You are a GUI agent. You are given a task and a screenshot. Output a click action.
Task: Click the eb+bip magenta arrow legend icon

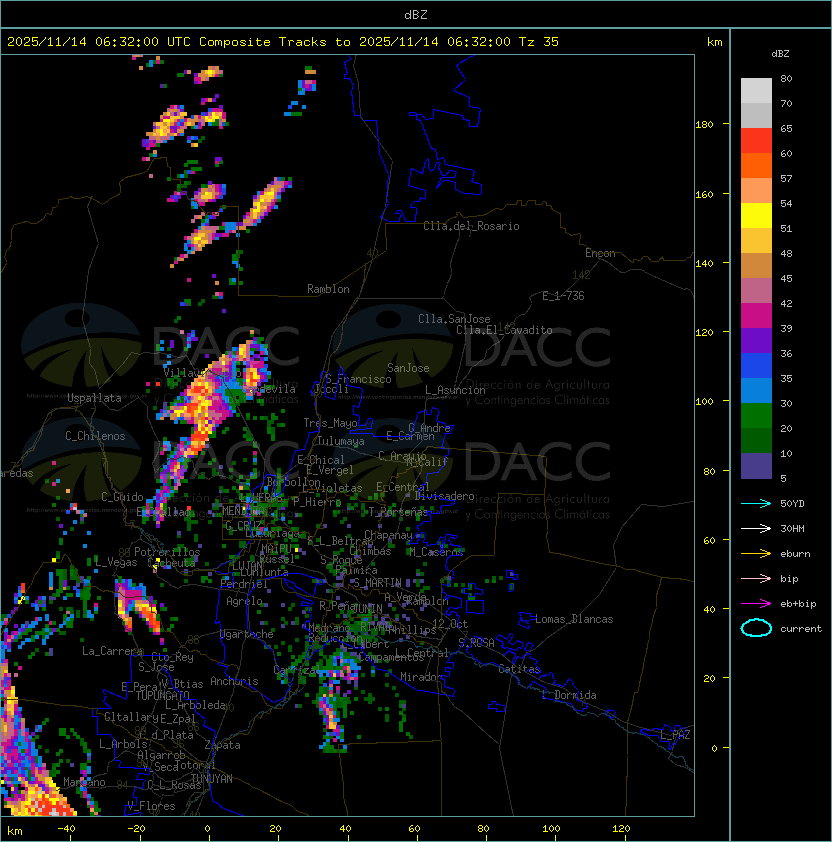click(x=756, y=604)
